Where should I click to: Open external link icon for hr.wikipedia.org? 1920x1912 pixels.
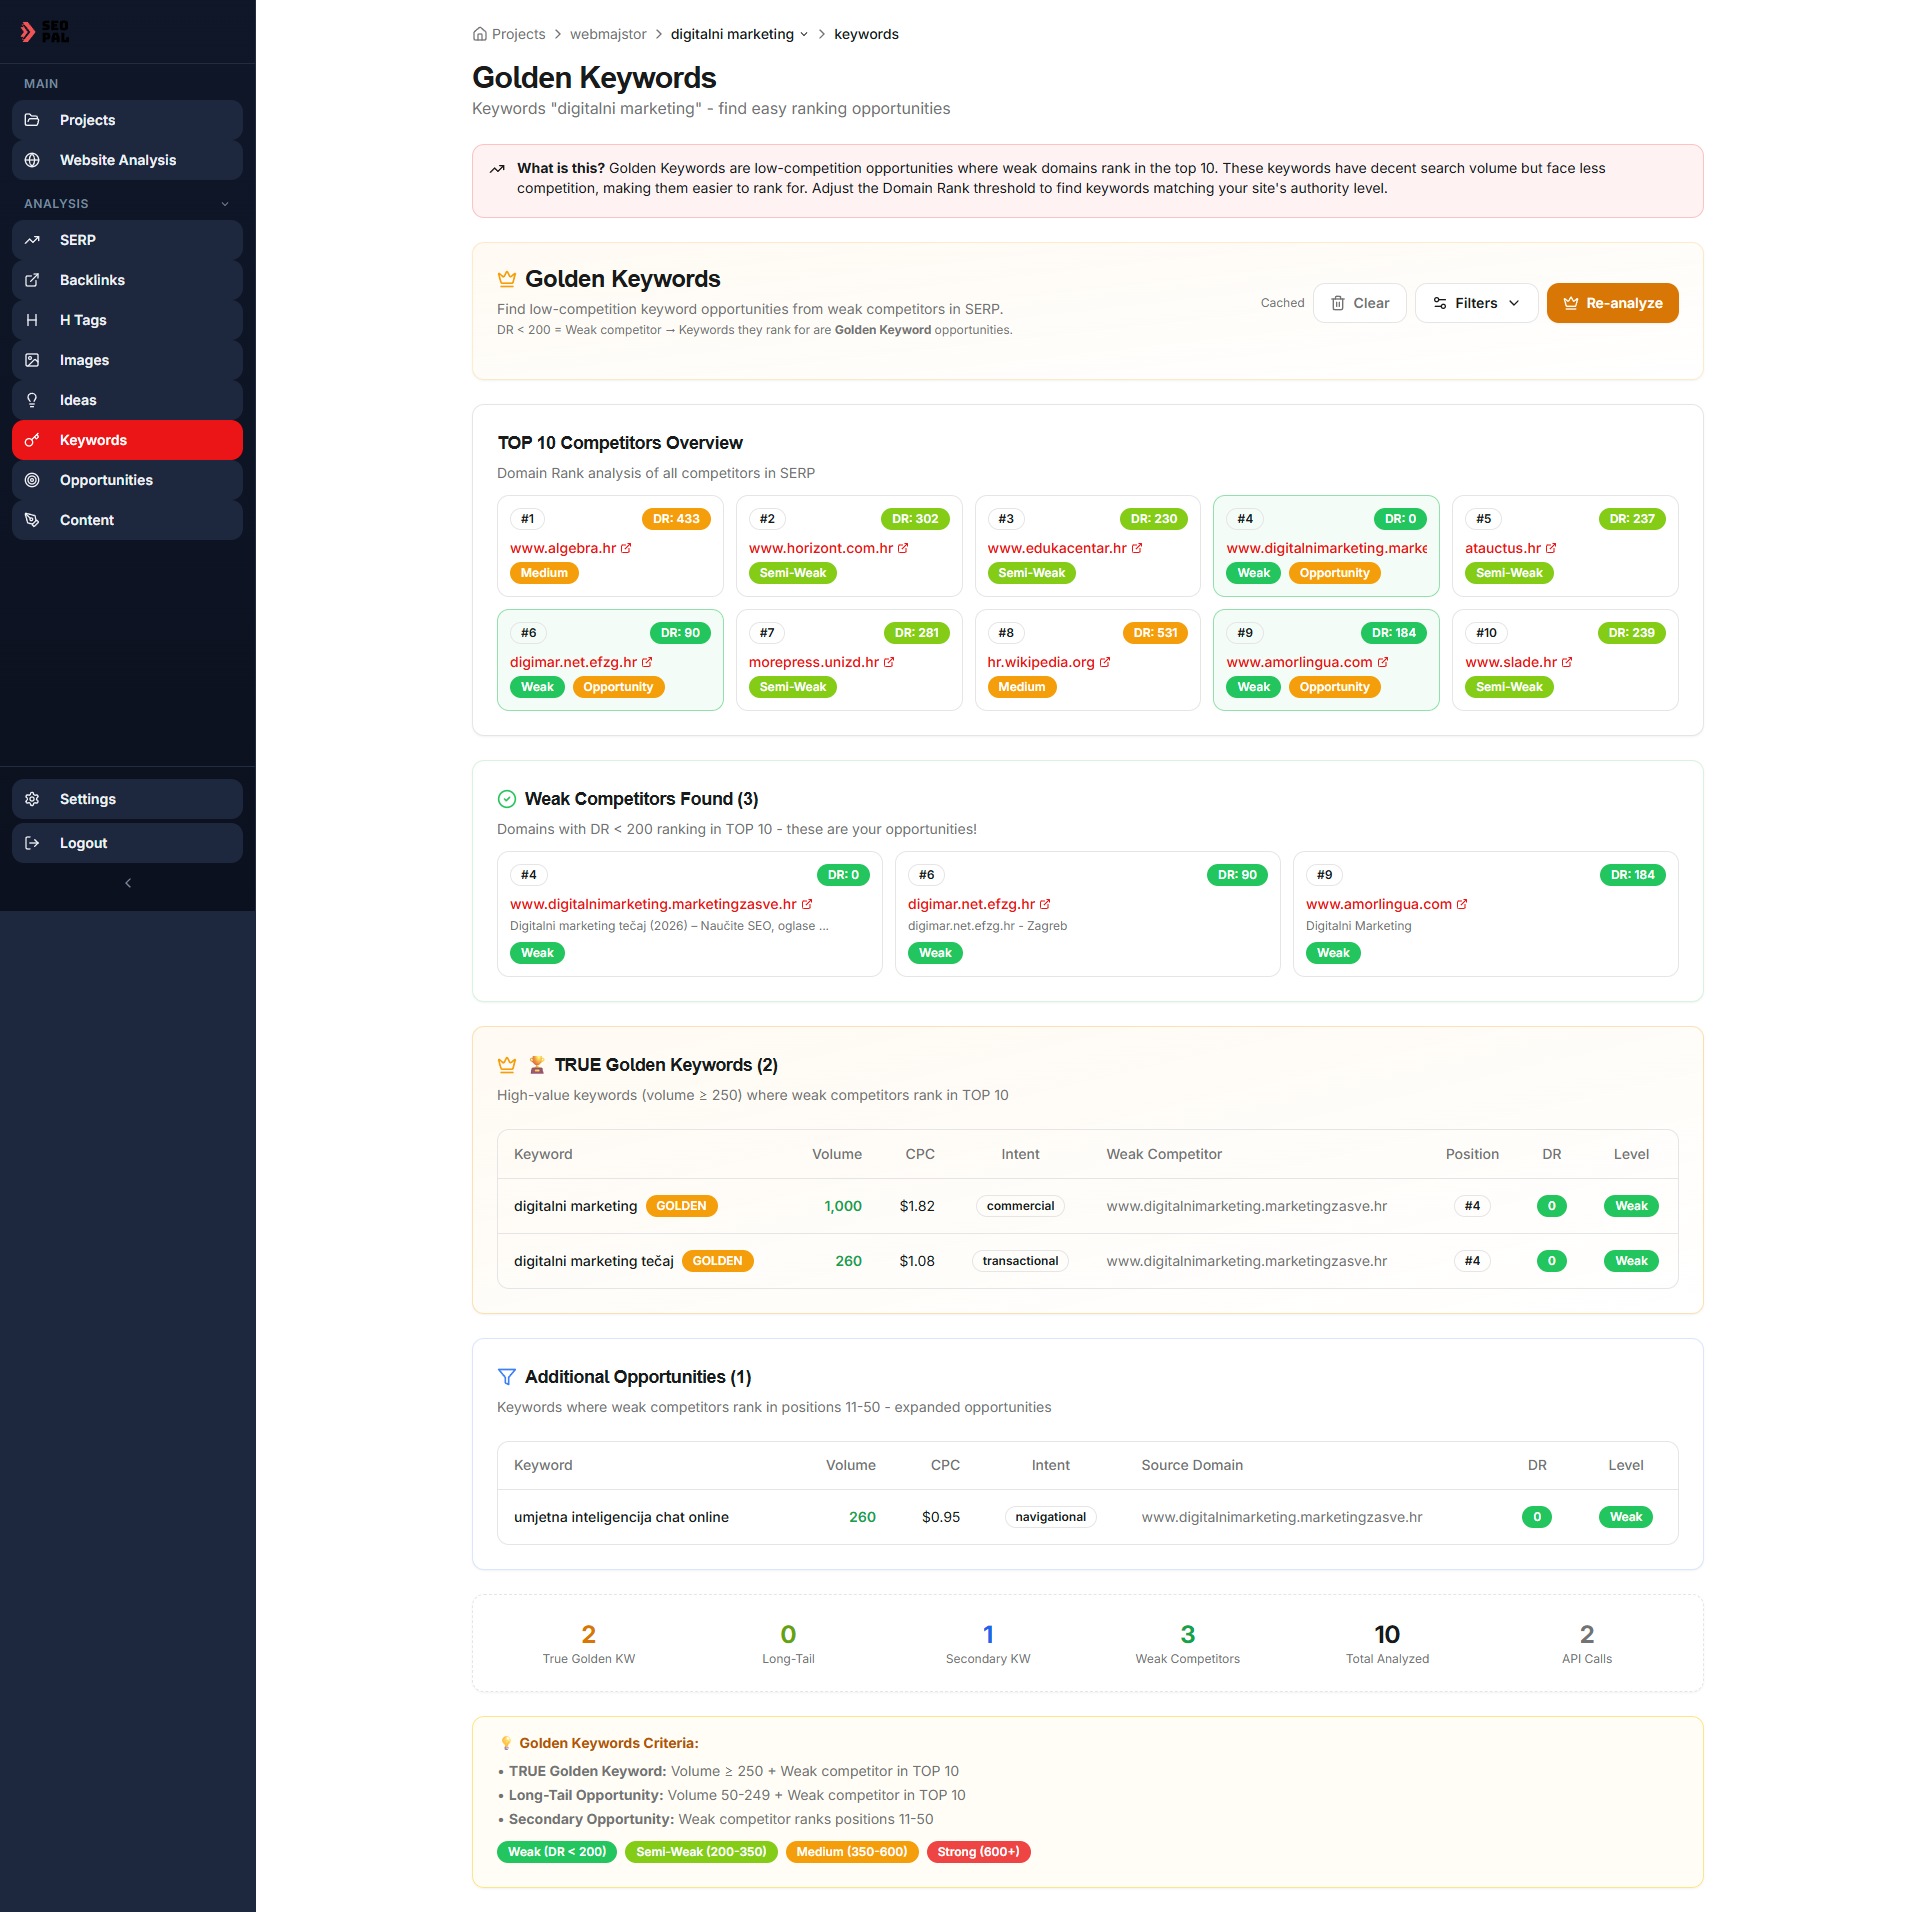pyautogui.click(x=1104, y=662)
